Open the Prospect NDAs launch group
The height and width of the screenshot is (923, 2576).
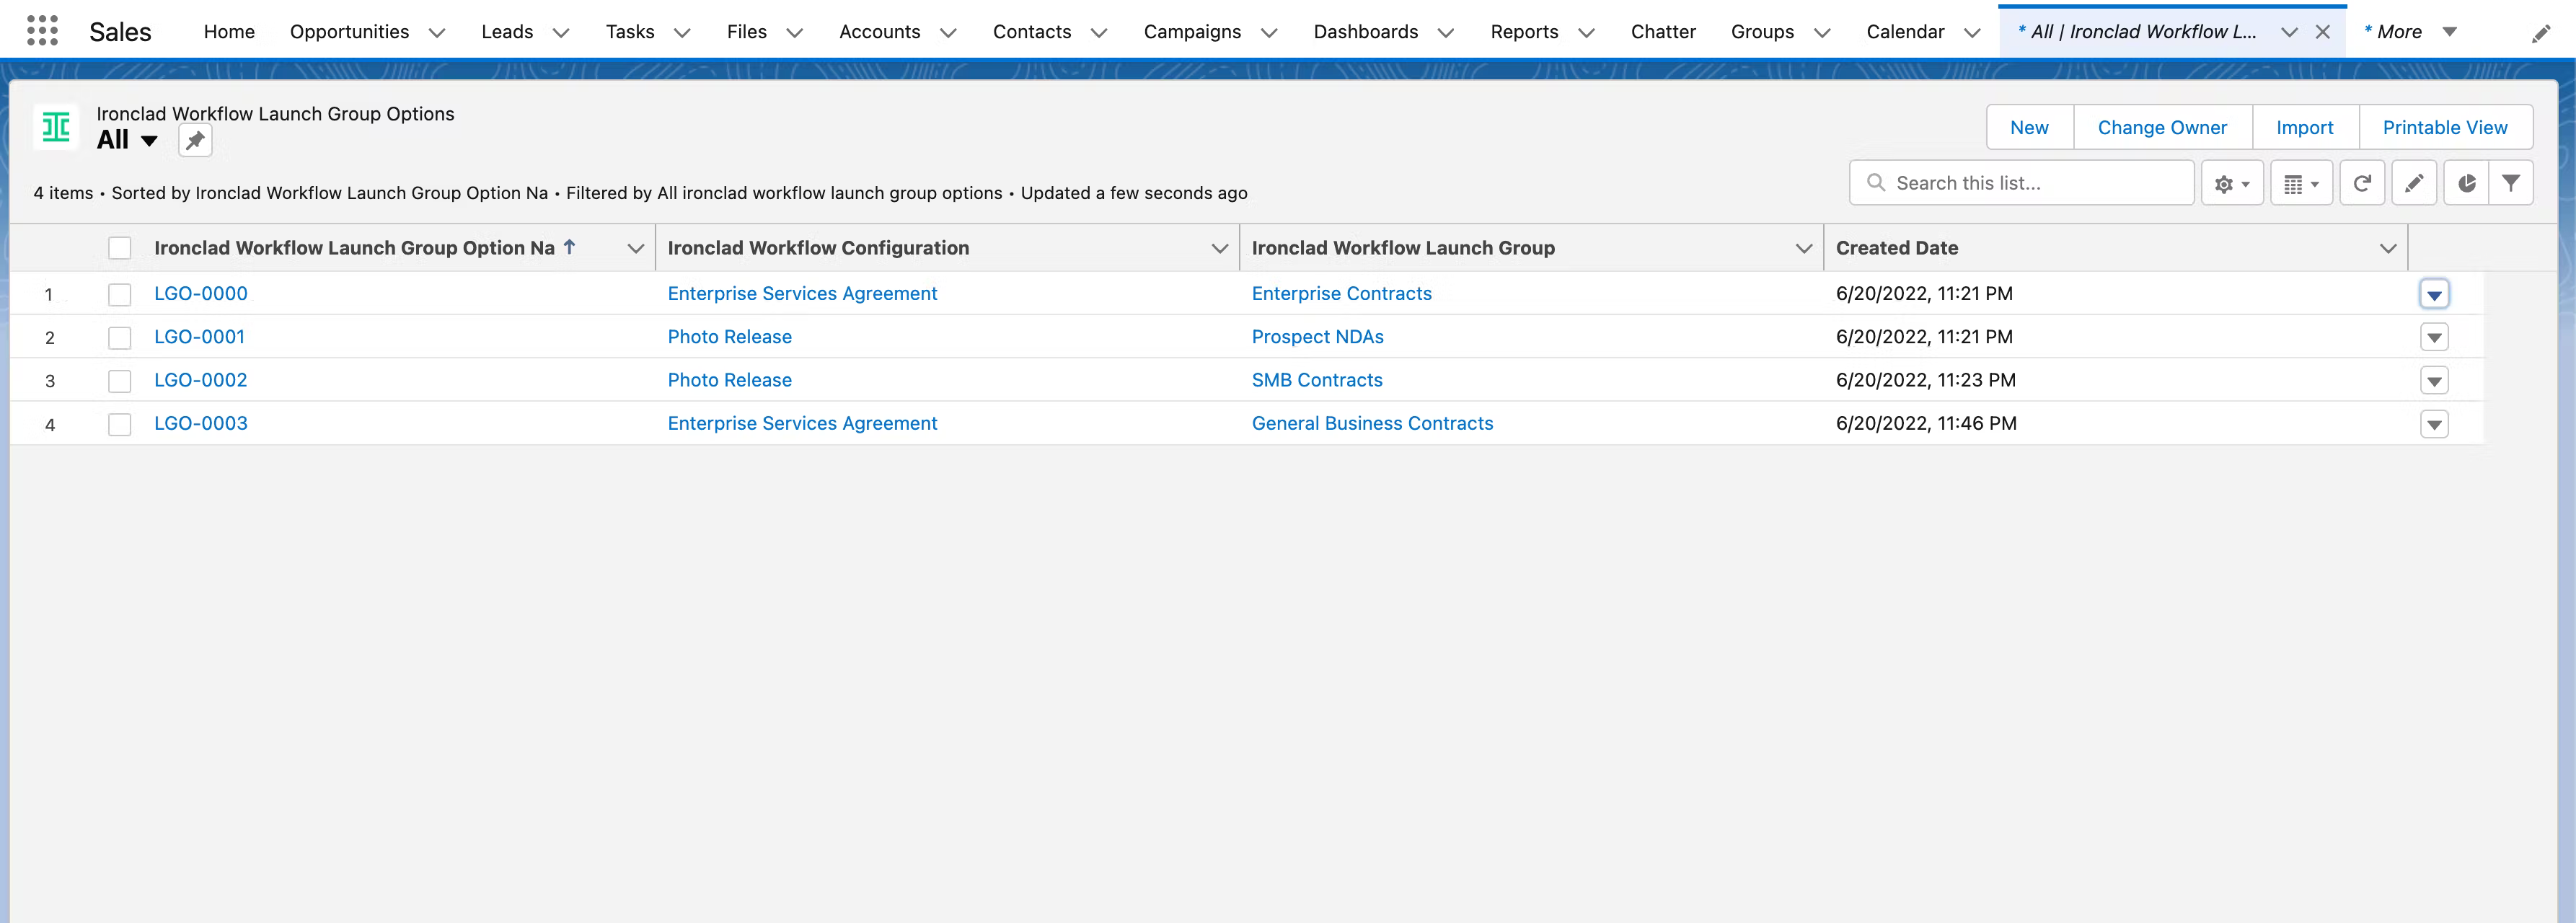coord(1317,337)
